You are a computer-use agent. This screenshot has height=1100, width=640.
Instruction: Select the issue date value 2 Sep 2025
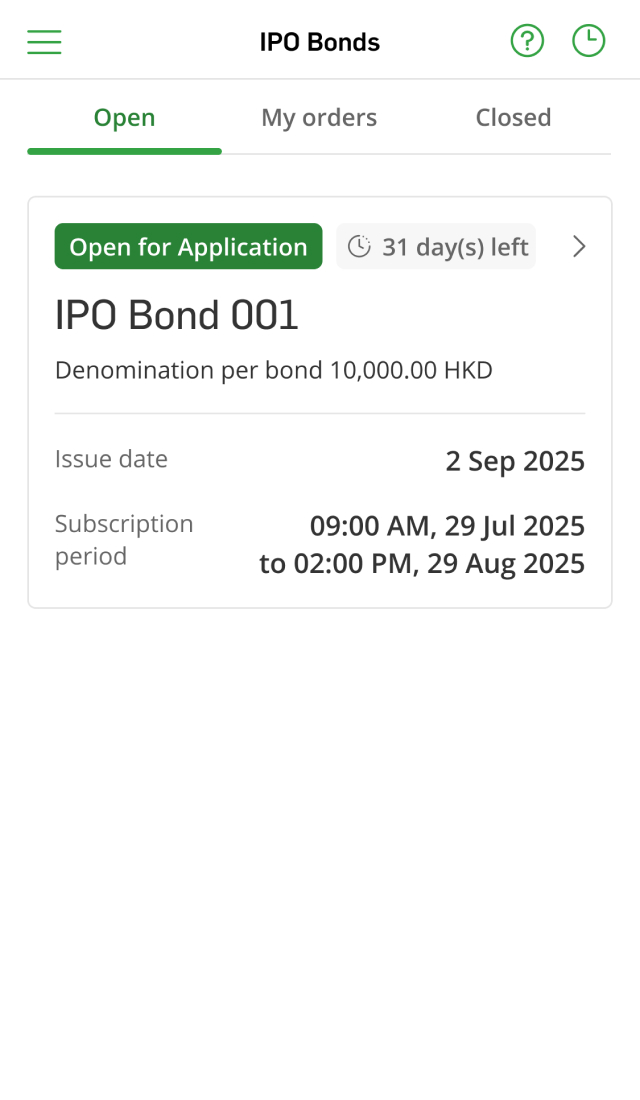515,462
